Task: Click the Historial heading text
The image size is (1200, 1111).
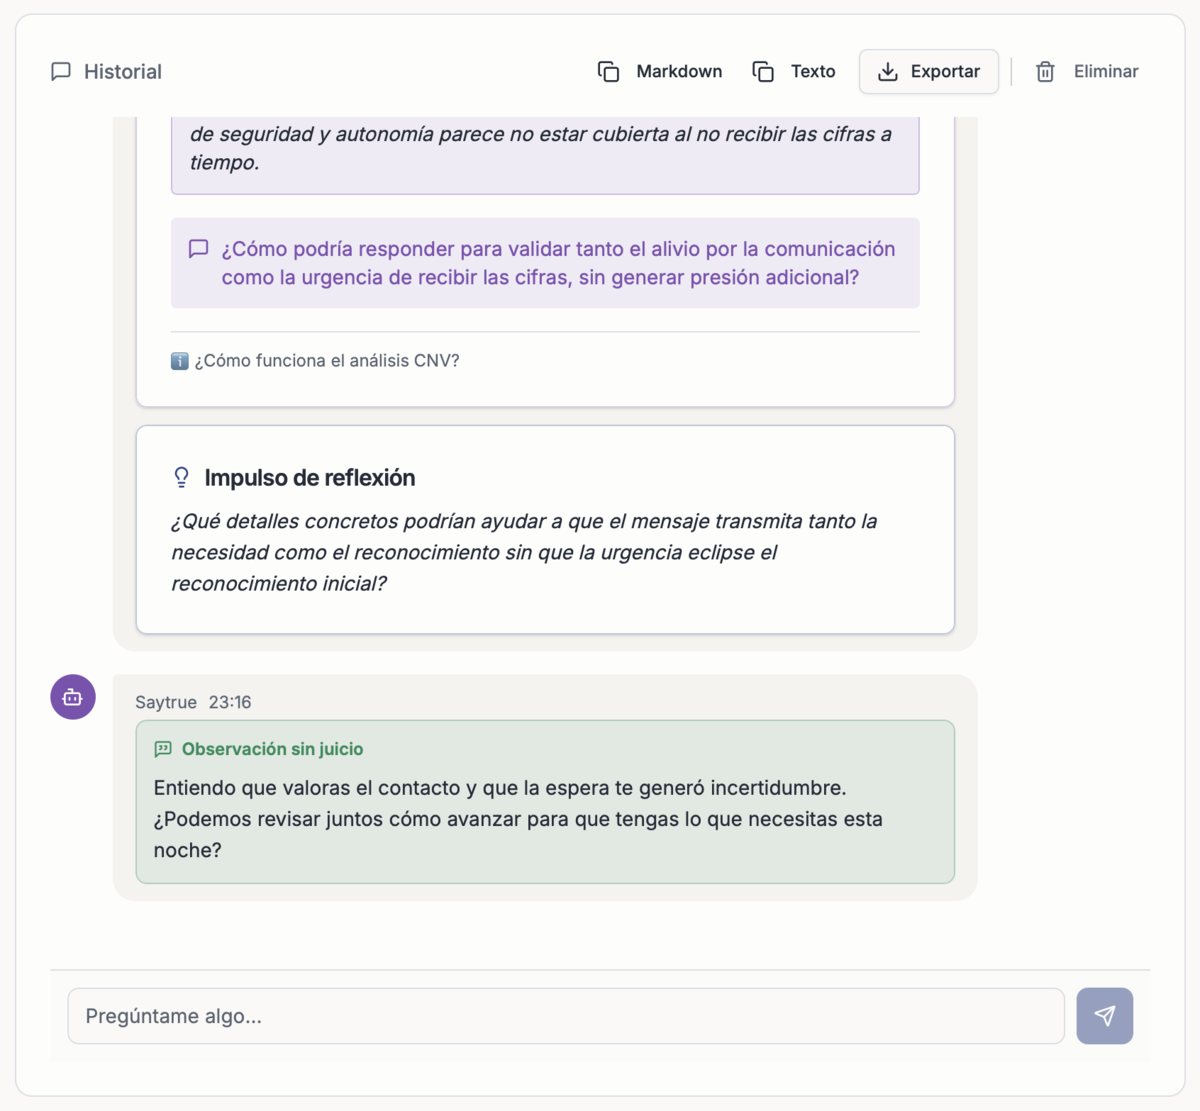Action: point(123,72)
